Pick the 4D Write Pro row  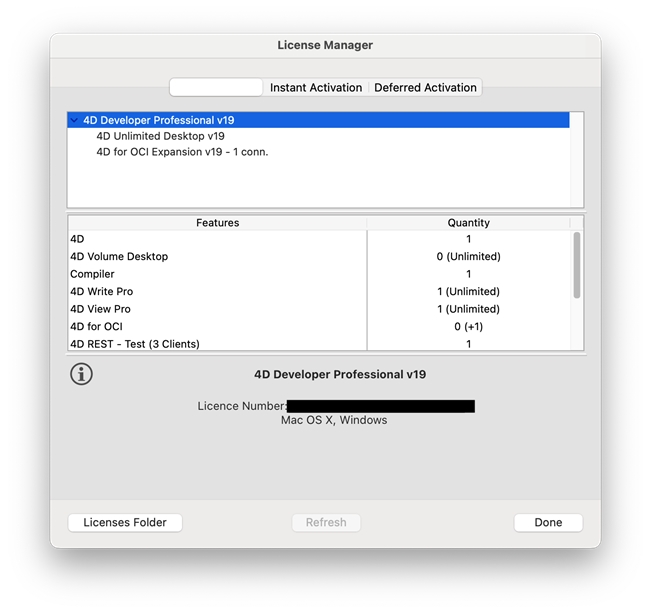[101, 292]
